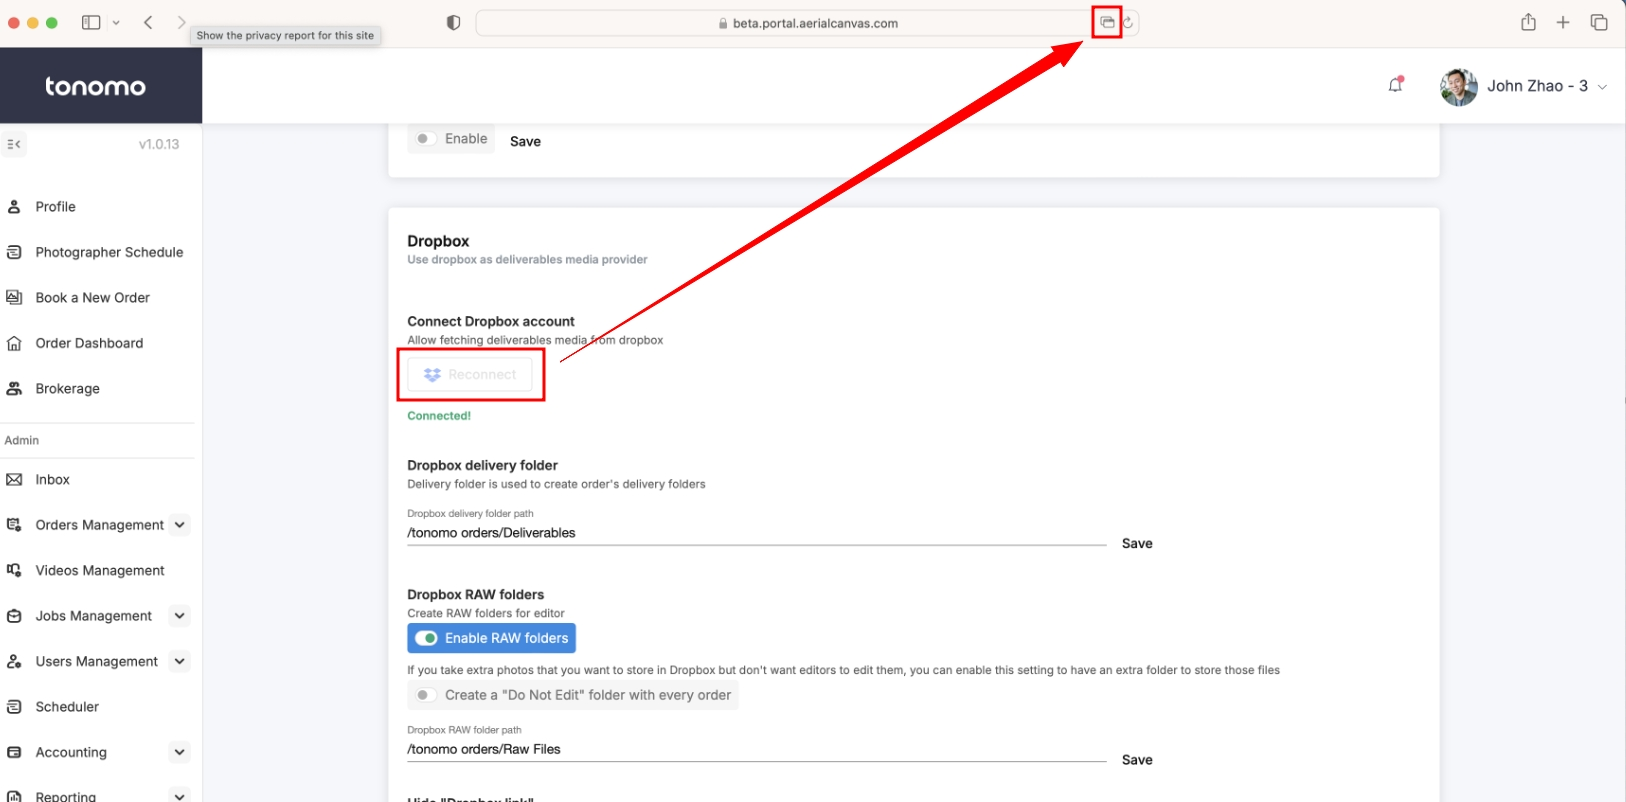1626x802 pixels.
Task: Click the Scheduler sidebar icon
Action: (x=14, y=707)
